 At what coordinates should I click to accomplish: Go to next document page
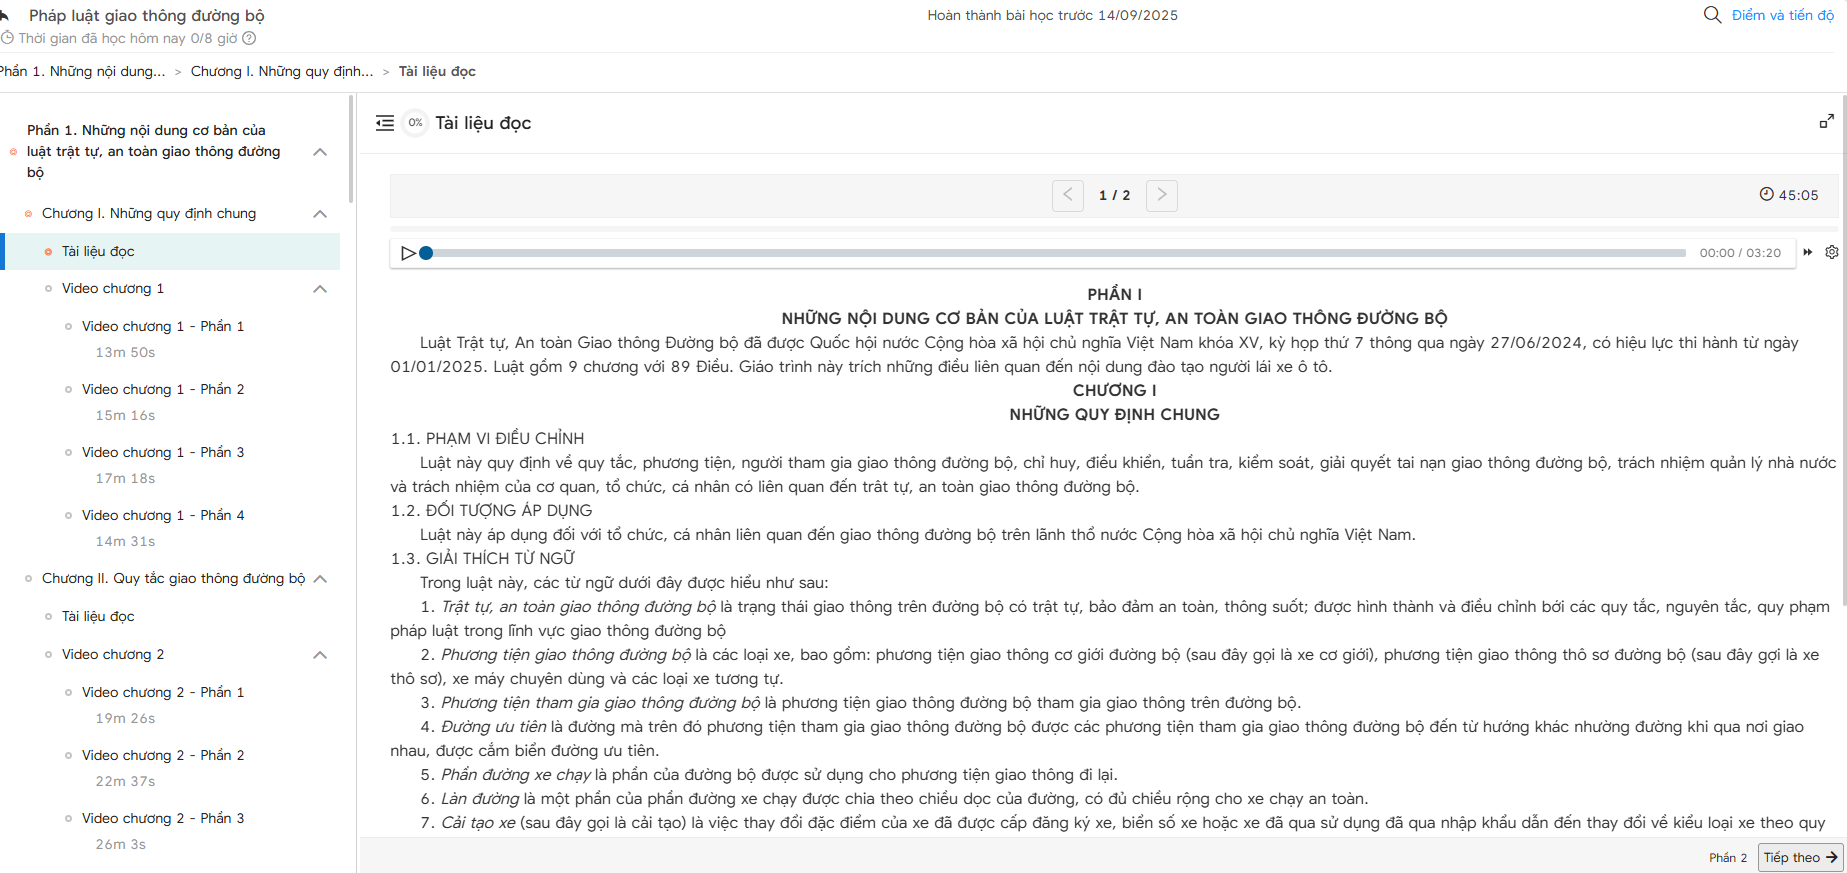point(1161,195)
